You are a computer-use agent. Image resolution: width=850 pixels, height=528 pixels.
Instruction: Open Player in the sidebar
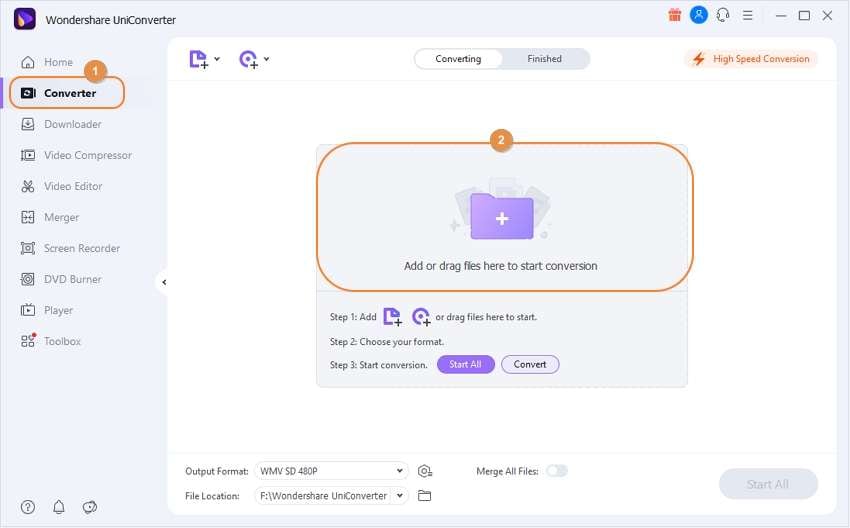[47, 310]
